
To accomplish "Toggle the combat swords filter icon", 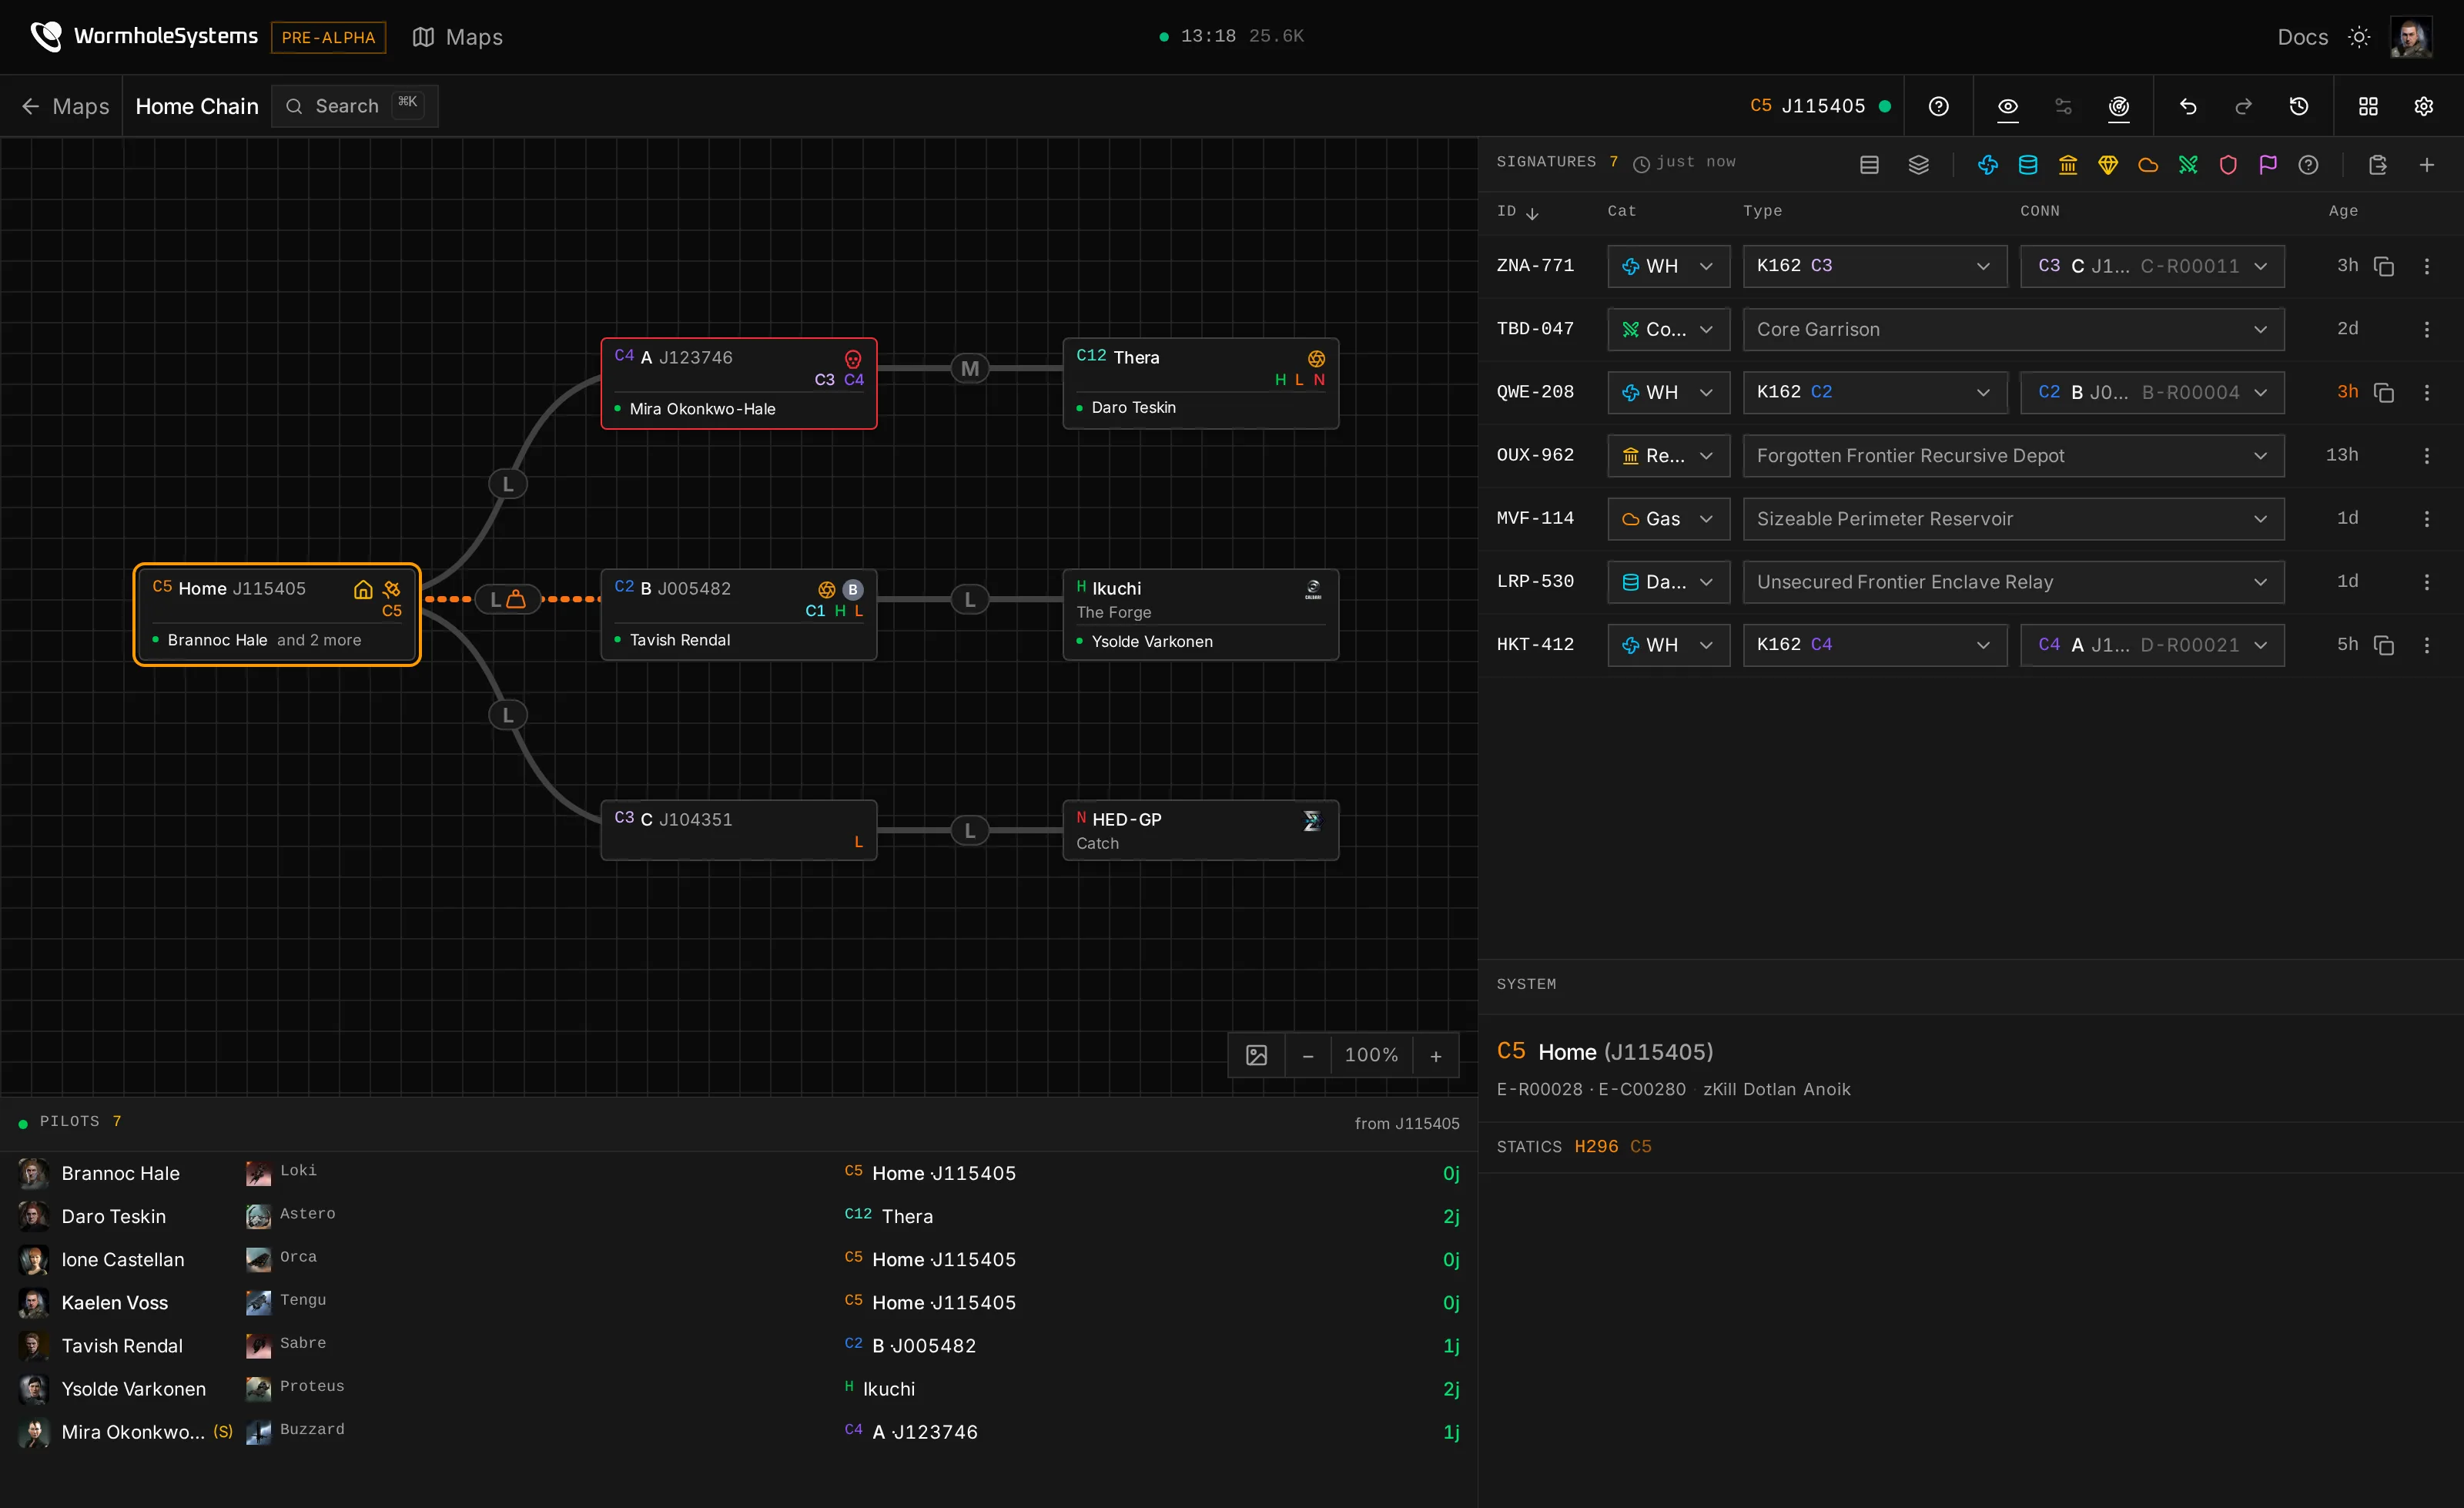I will pyautogui.click(x=2188, y=165).
